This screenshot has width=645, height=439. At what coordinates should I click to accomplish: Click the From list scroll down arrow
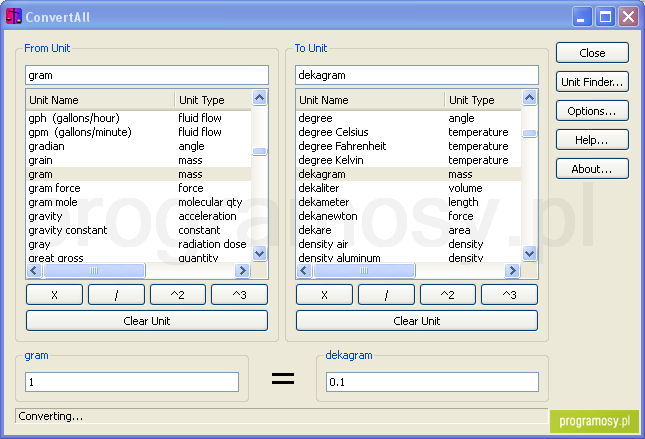click(260, 253)
